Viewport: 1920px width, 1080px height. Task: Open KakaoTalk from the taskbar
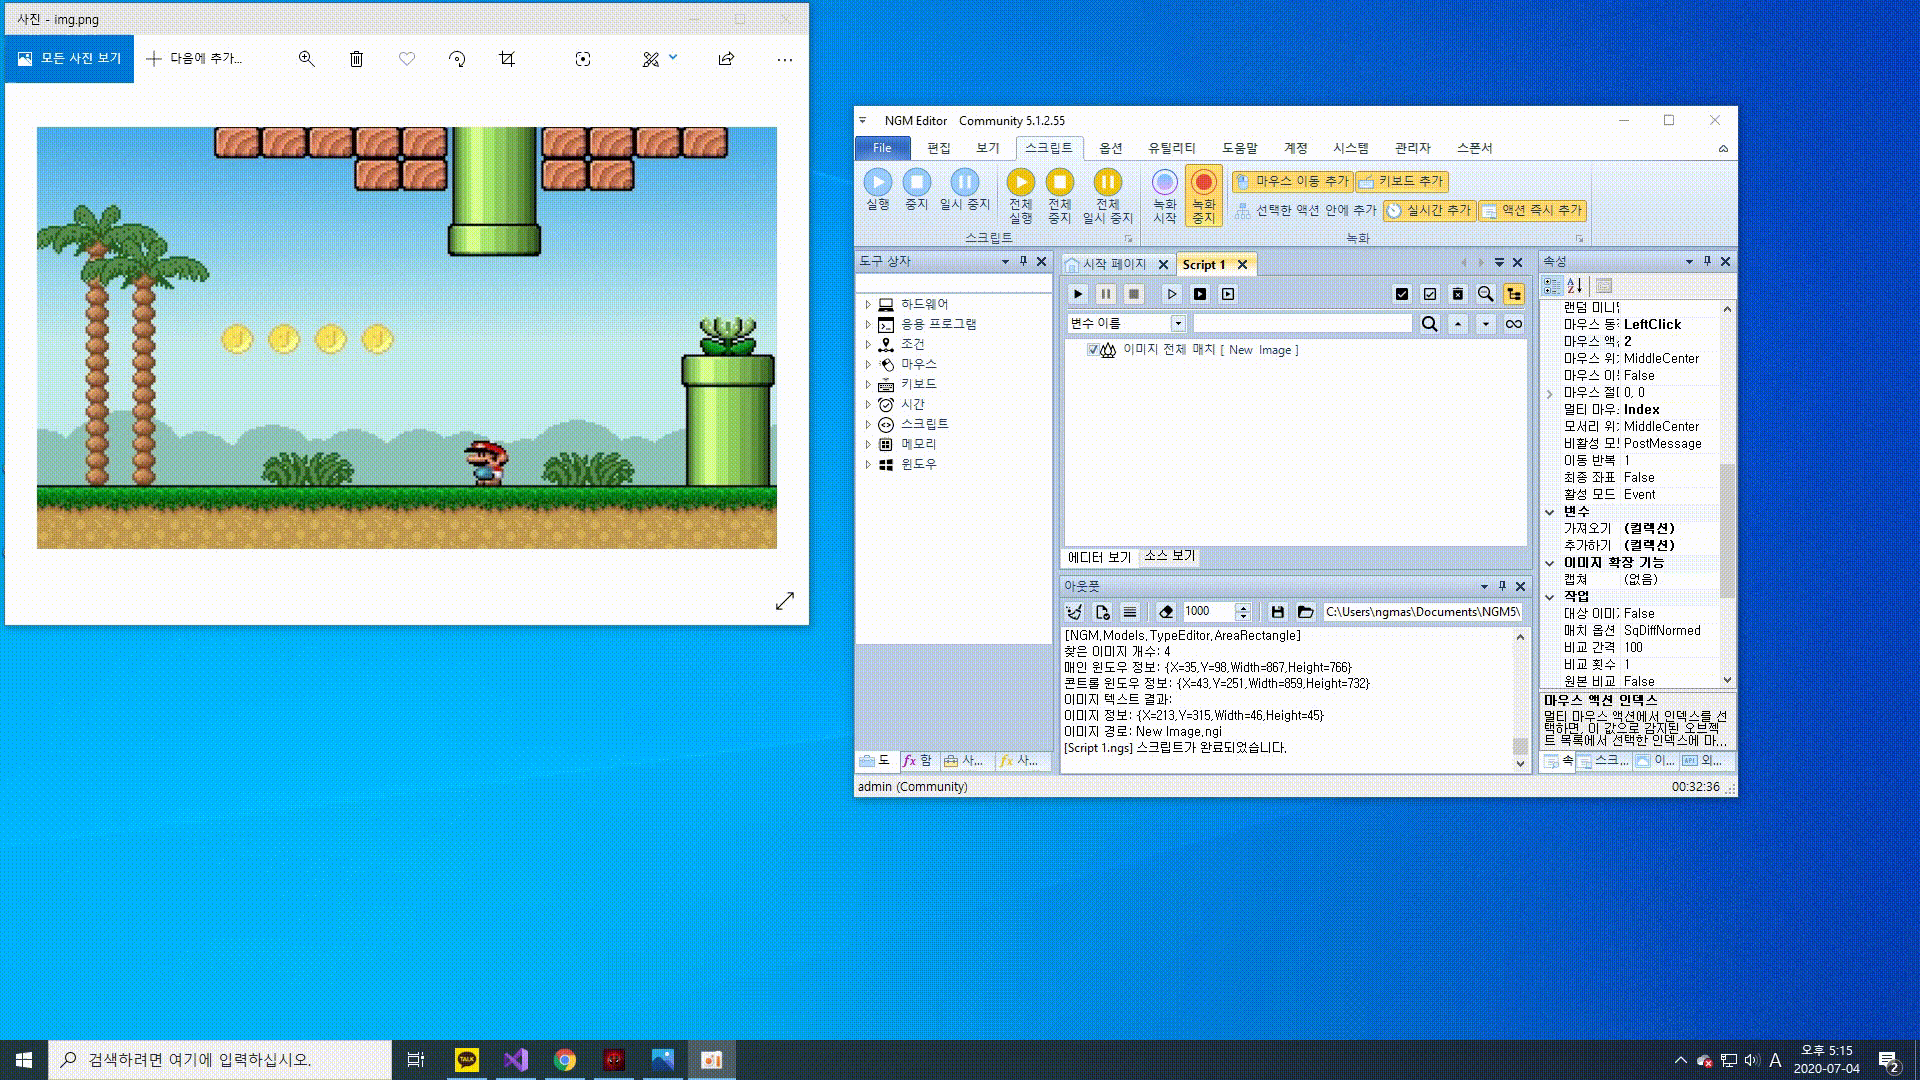coord(466,1060)
